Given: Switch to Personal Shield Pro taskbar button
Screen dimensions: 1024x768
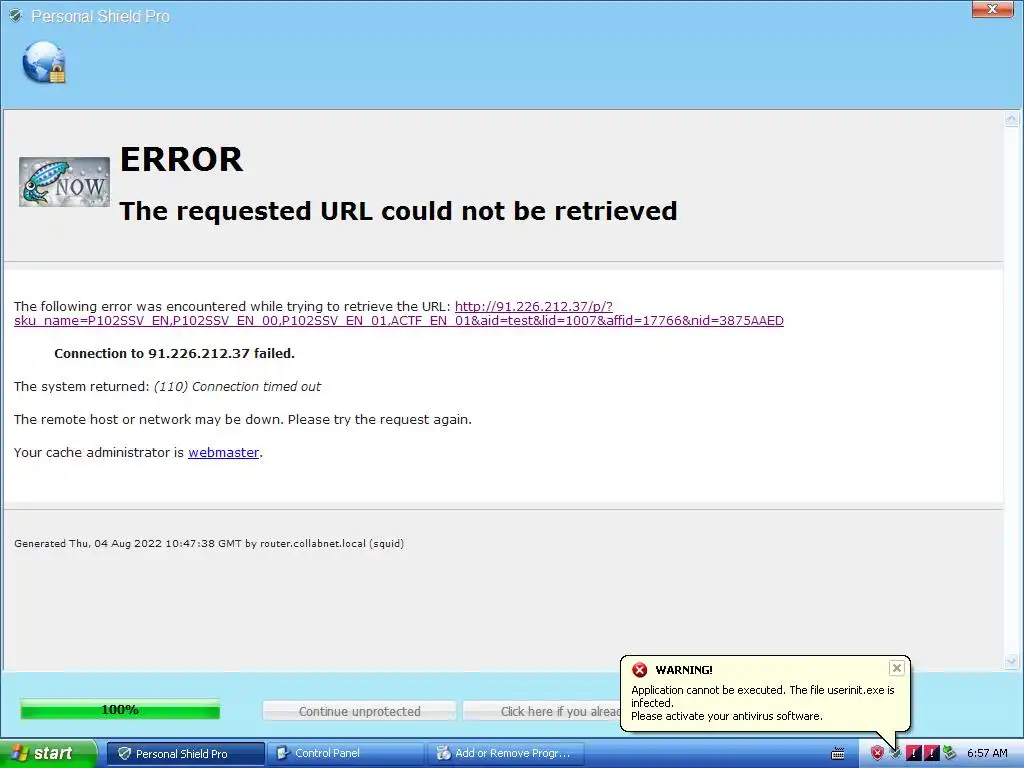Looking at the screenshot, I should [x=185, y=754].
